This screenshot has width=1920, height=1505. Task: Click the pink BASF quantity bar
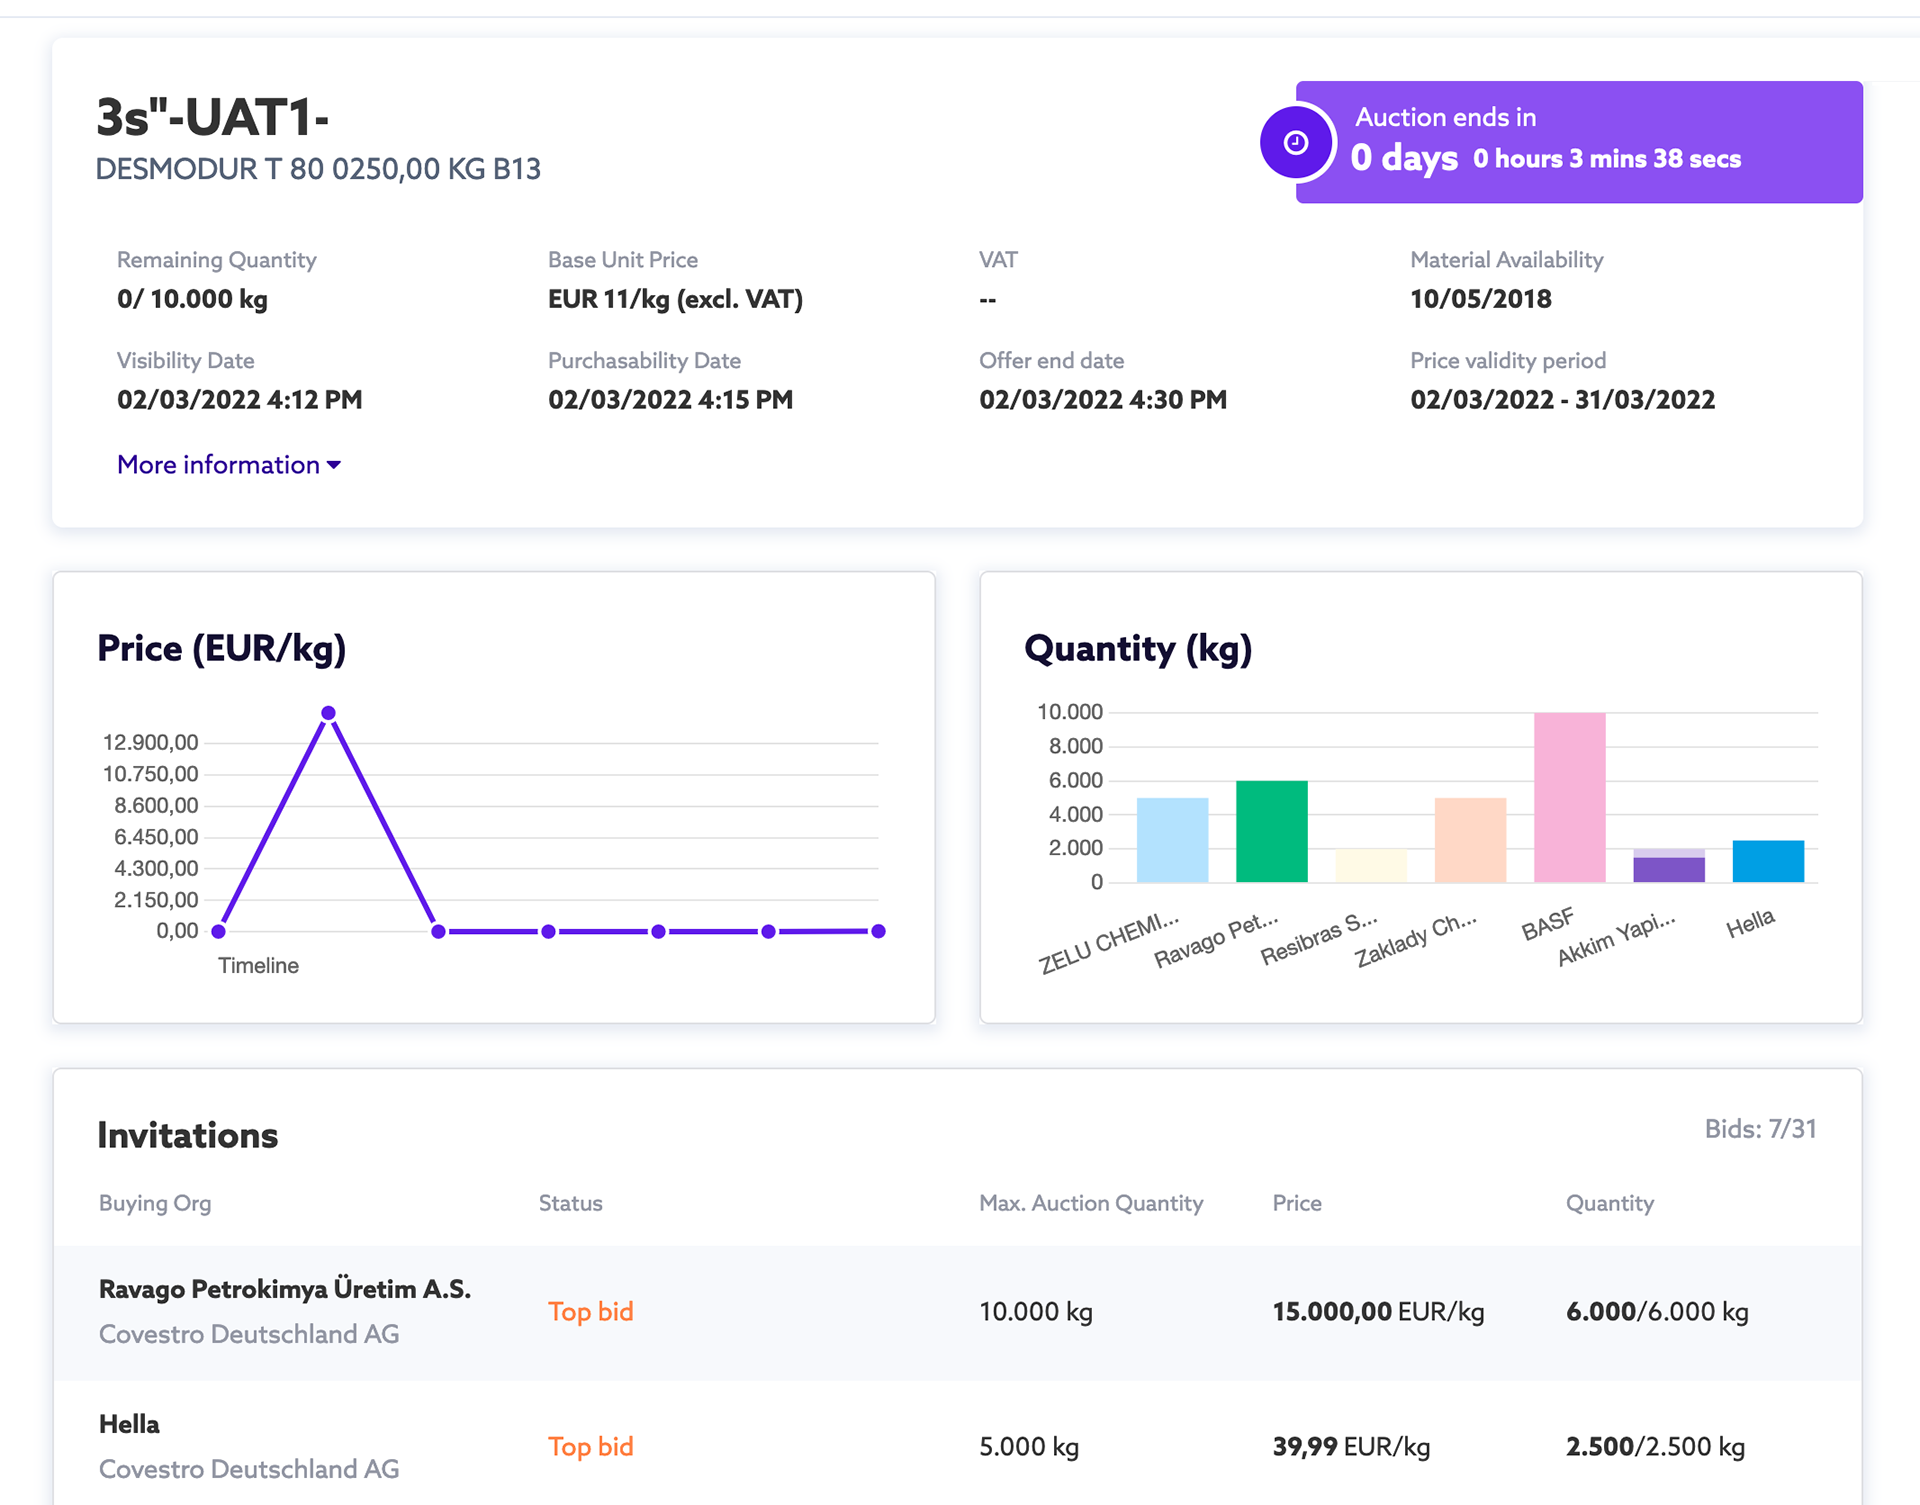point(1569,797)
